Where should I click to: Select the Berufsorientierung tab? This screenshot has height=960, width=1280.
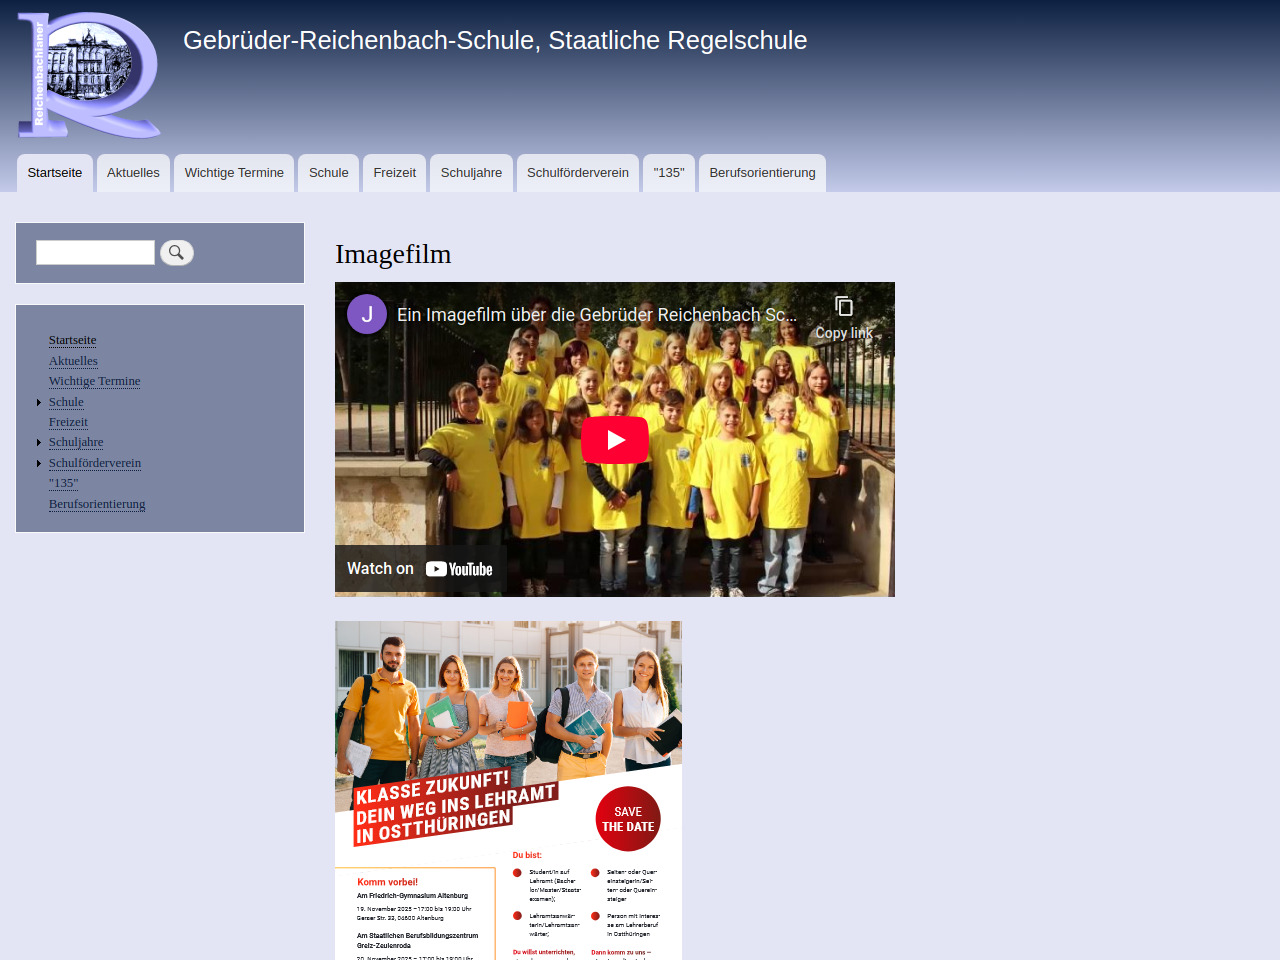(762, 173)
